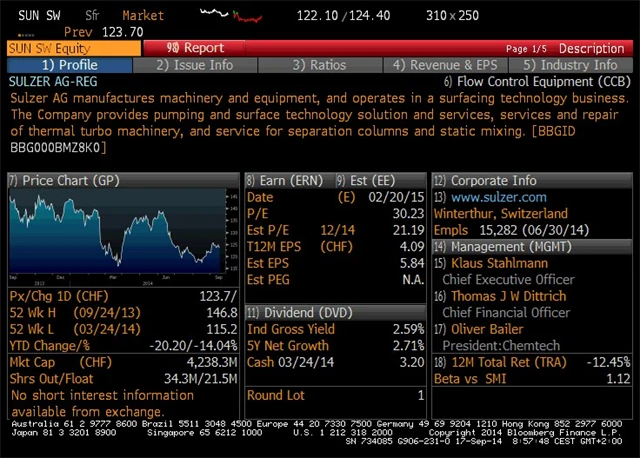This screenshot has height=458, width=640.
Task: Click the -12.45% total return value
Action: coord(609,362)
